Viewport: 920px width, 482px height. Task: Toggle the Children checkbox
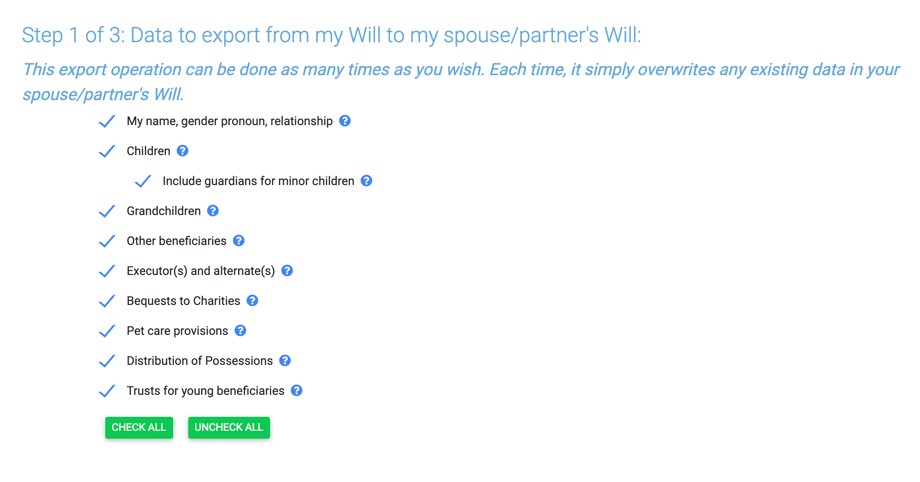click(x=107, y=152)
